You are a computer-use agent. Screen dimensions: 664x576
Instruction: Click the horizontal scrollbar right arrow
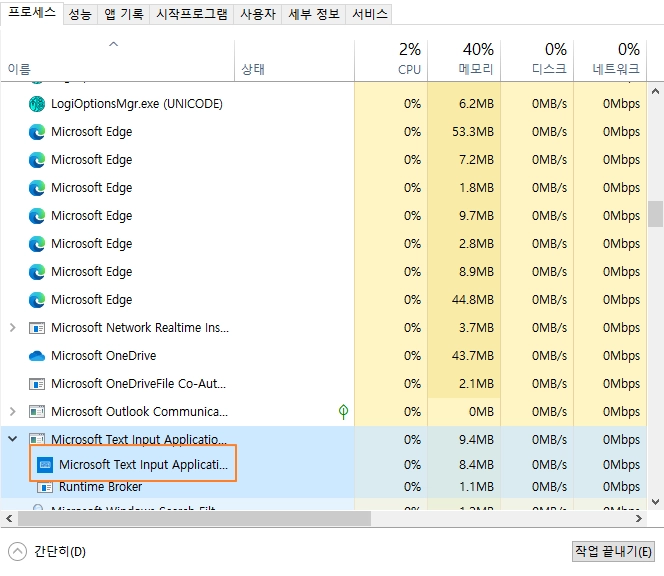tap(639, 518)
